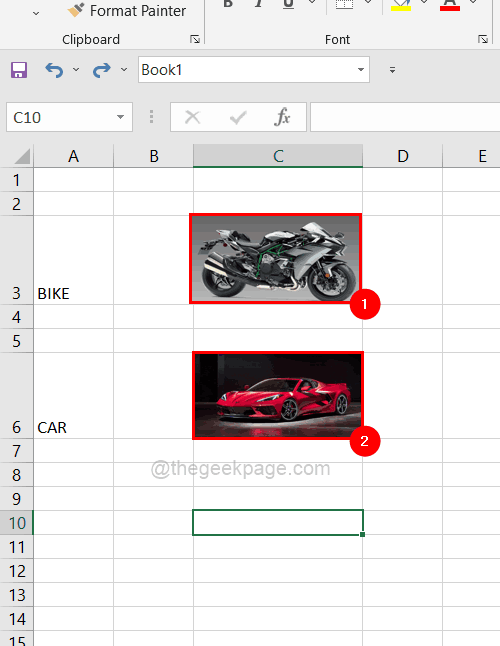
Task: Expand the undo history dropdown arrow
Action: coord(76,70)
